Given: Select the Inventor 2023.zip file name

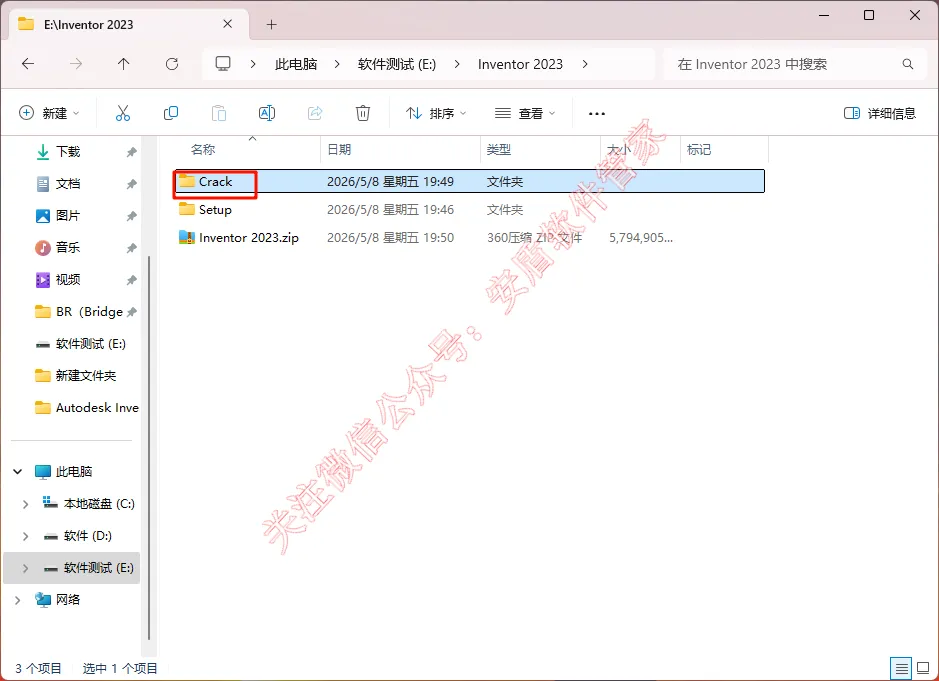Looking at the screenshot, I should 249,238.
